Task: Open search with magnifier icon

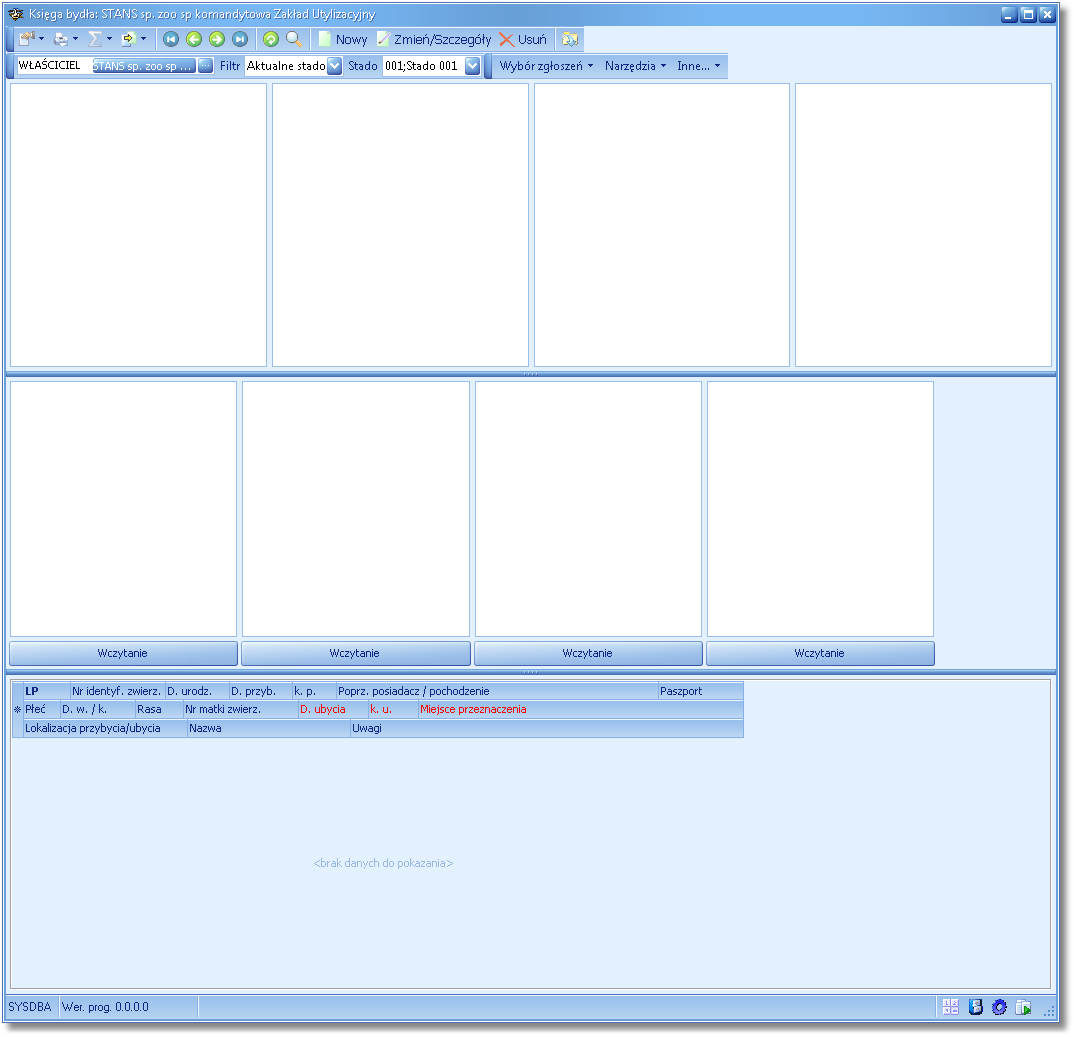Action: pyautogui.click(x=294, y=39)
